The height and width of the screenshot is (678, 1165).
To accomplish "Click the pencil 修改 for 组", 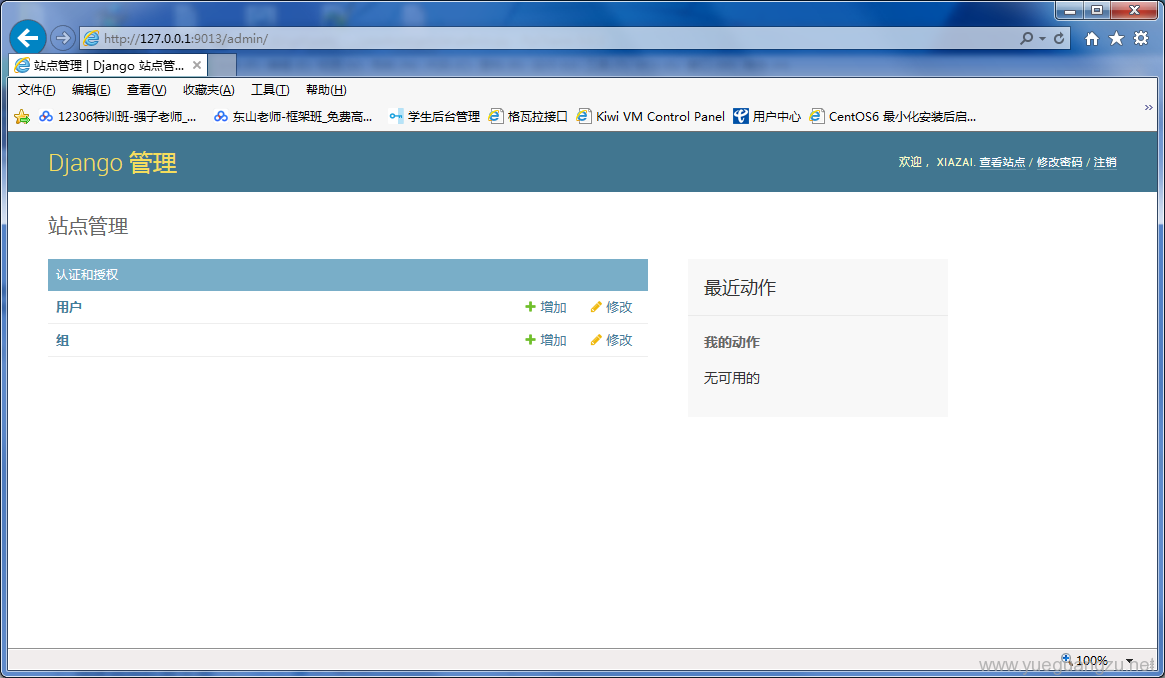I will point(611,340).
